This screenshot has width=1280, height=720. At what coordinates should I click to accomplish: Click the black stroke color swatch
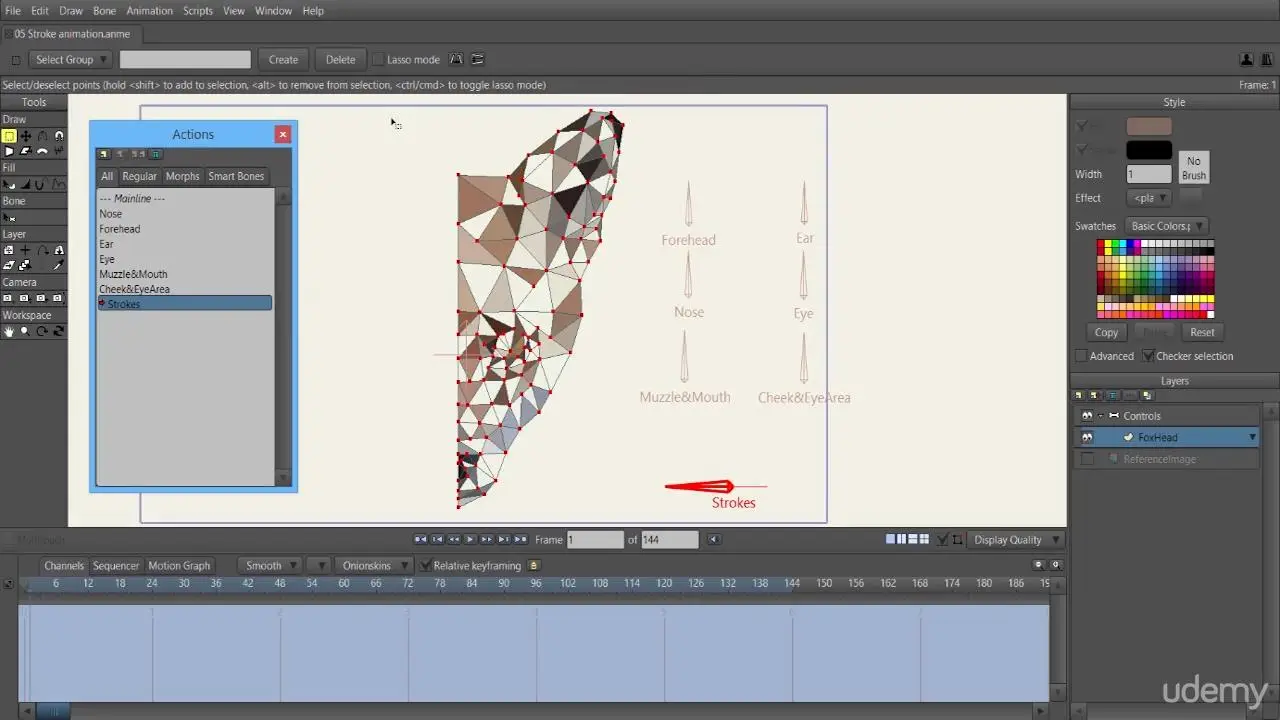pyautogui.click(x=1148, y=150)
